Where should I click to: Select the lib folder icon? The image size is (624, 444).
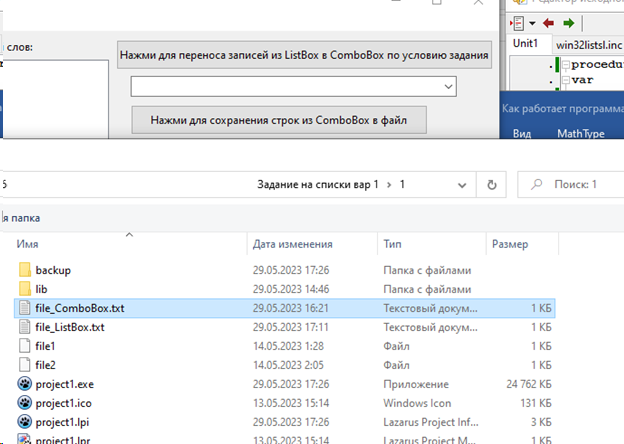click(x=25, y=289)
